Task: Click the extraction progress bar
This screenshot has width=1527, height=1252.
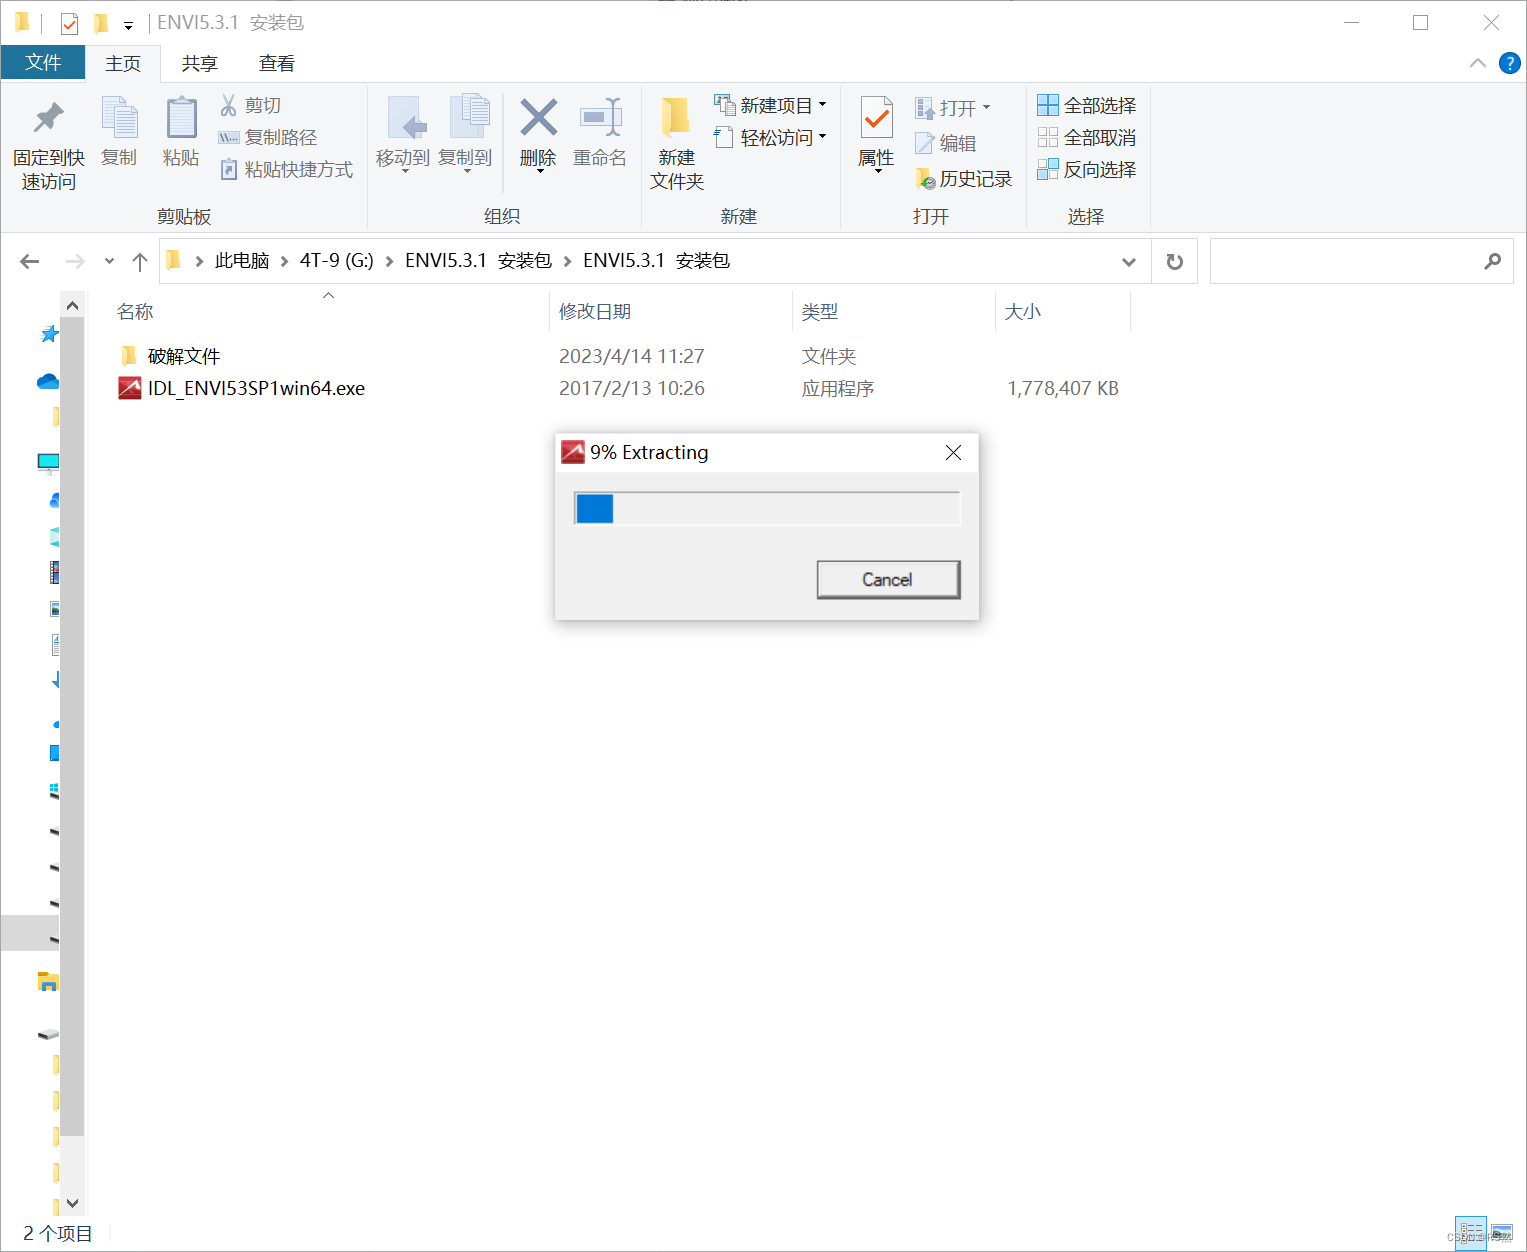Action: coord(767,508)
